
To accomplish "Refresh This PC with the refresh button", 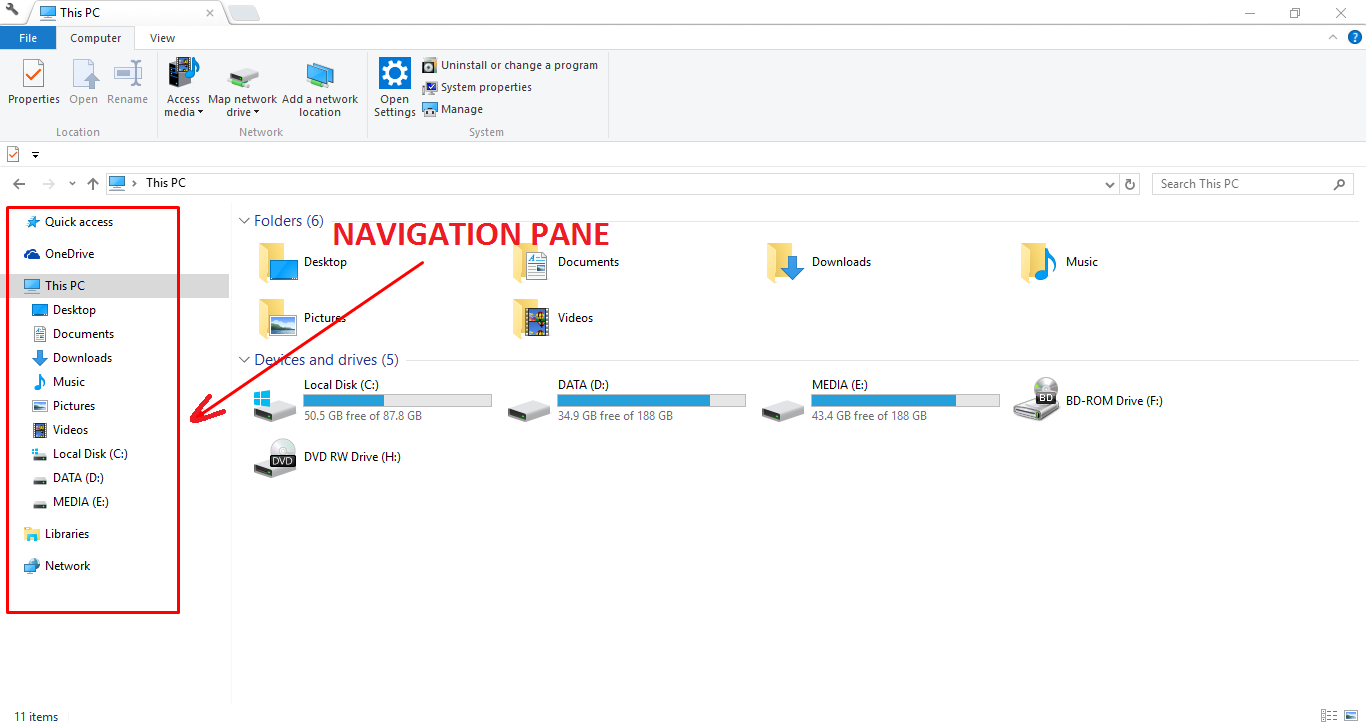I will (x=1130, y=183).
